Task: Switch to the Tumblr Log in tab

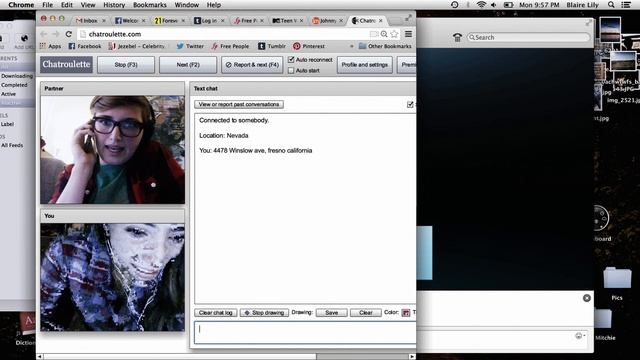Action: [209, 20]
